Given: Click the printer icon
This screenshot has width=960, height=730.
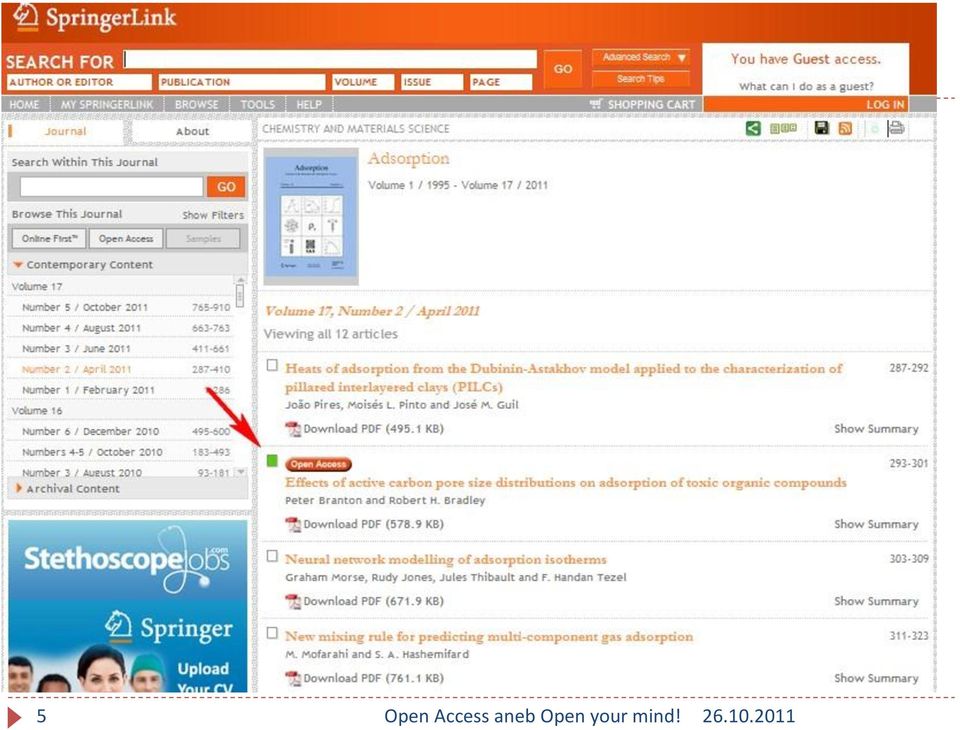Looking at the screenshot, I should click(896, 128).
